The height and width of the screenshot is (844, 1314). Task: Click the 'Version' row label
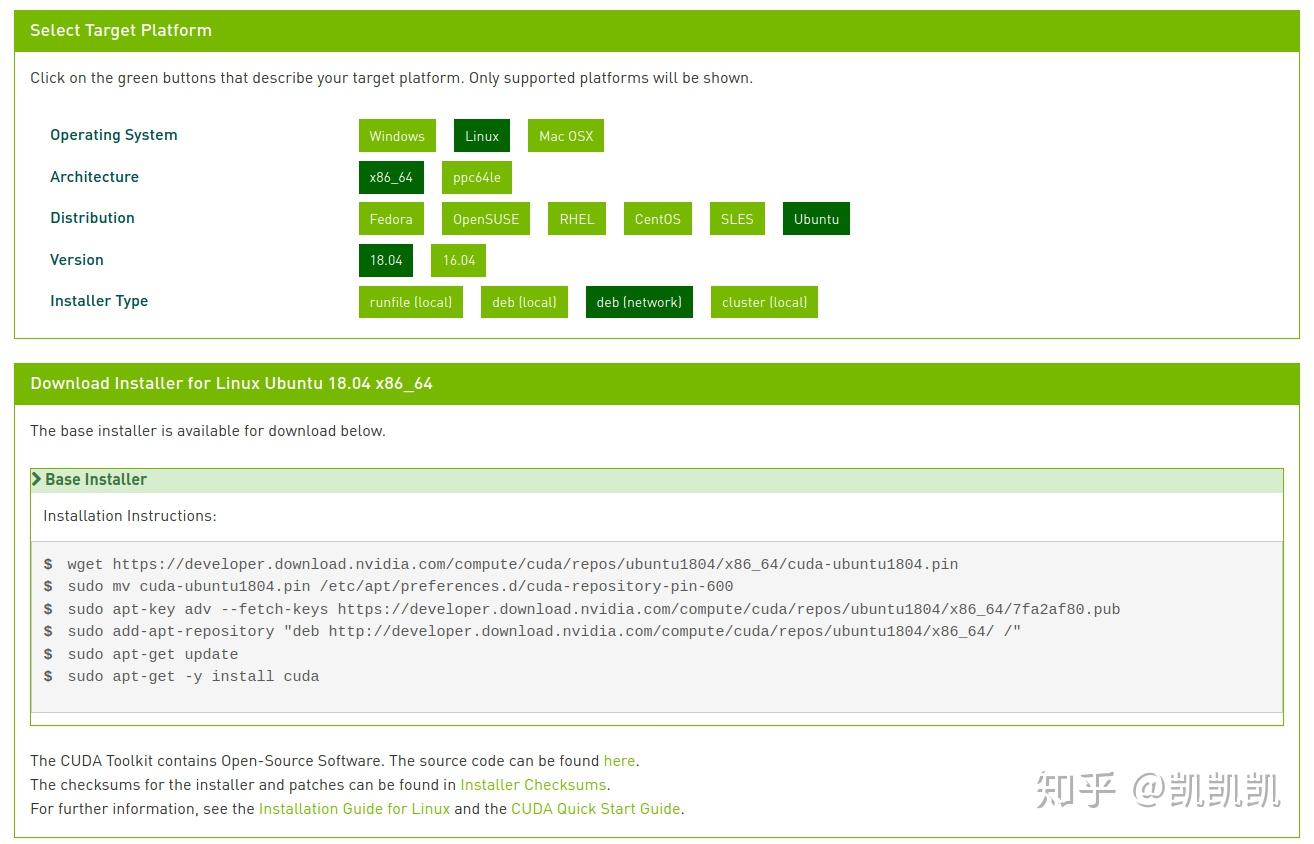click(x=77, y=260)
